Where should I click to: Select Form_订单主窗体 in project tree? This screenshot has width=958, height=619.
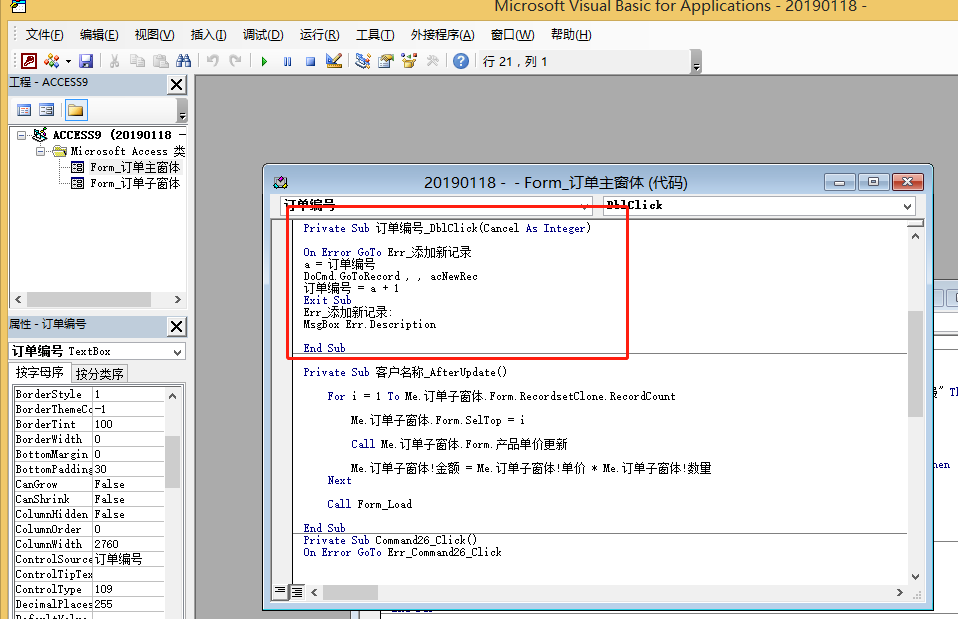point(135,167)
